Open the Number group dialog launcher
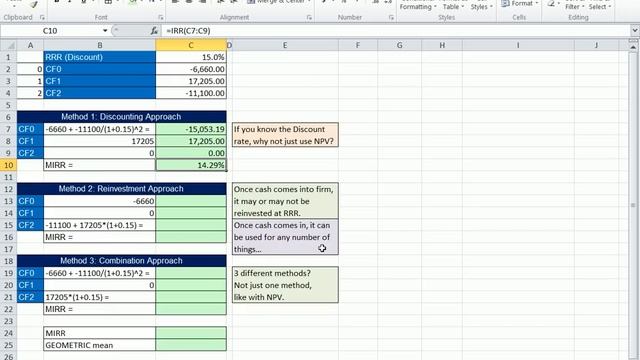The image size is (640, 360). (391, 18)
